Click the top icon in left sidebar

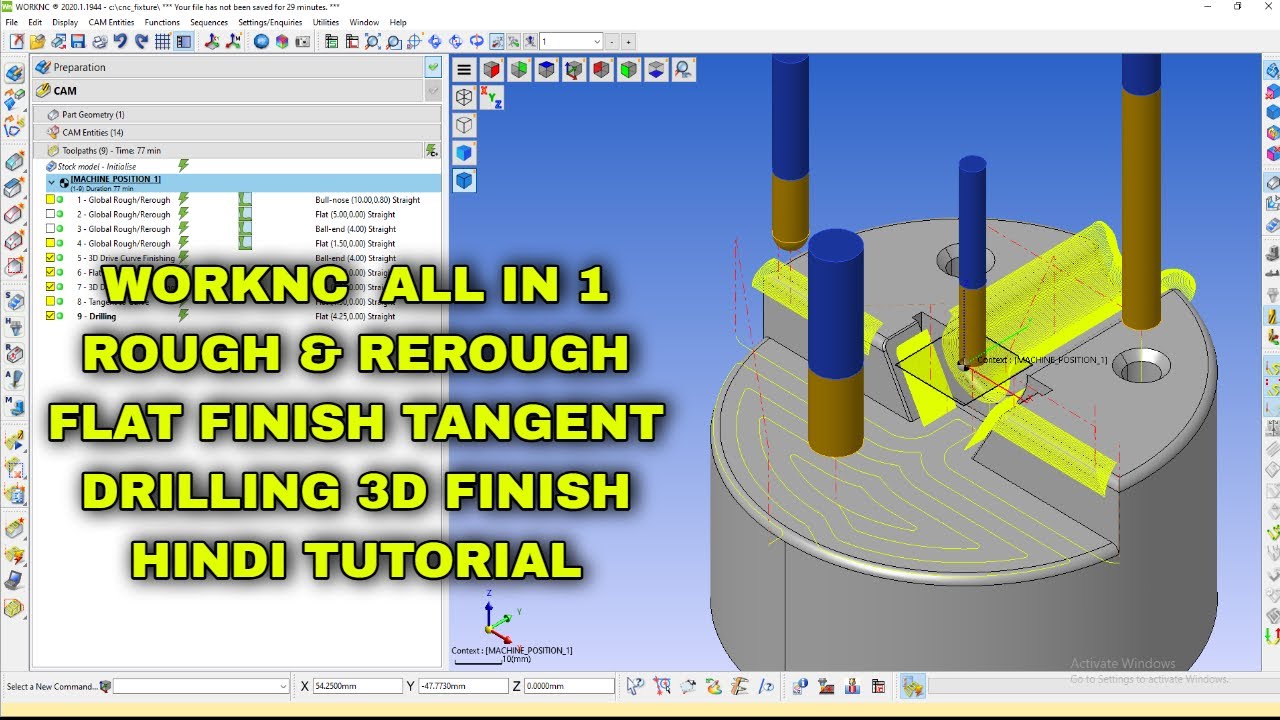(x=14, y=74)
